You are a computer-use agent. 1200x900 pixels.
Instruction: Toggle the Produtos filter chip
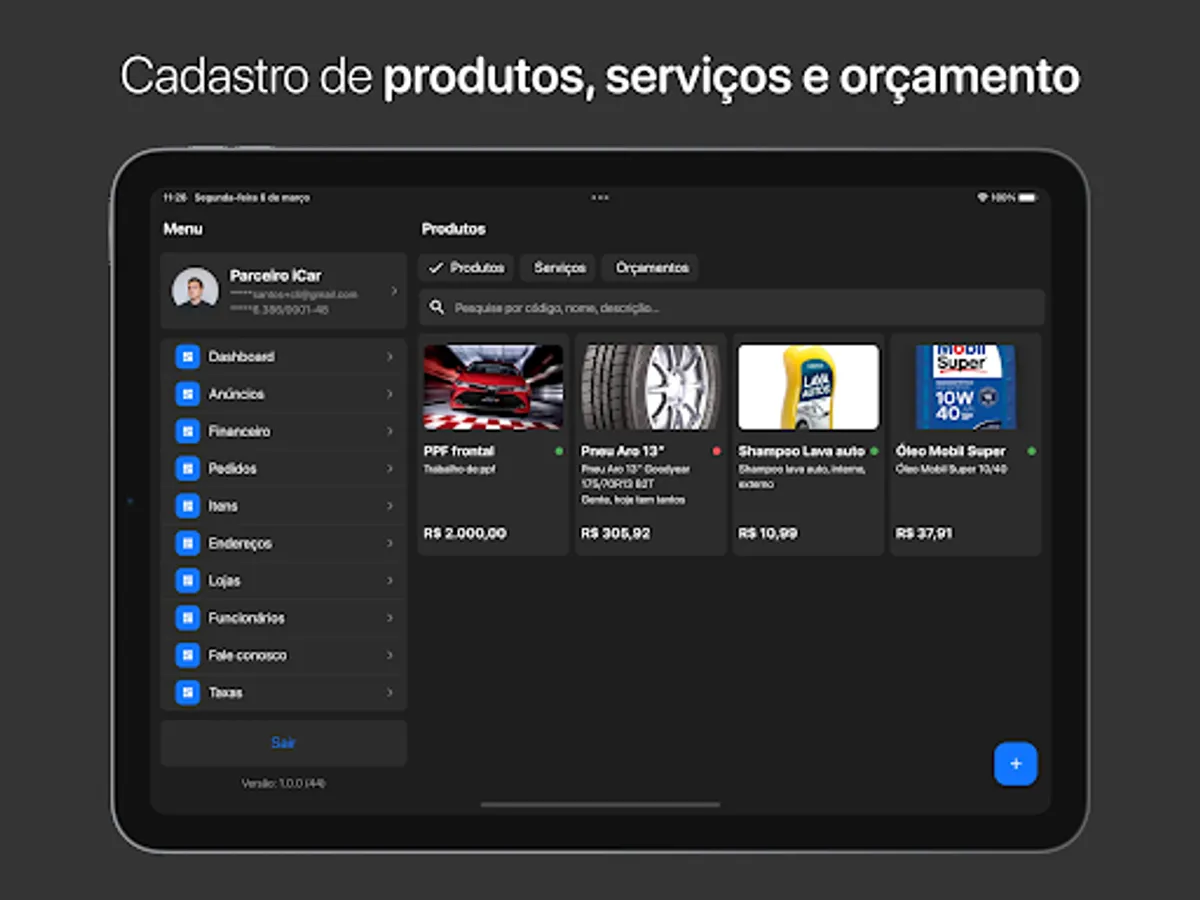tap(465, 268)
